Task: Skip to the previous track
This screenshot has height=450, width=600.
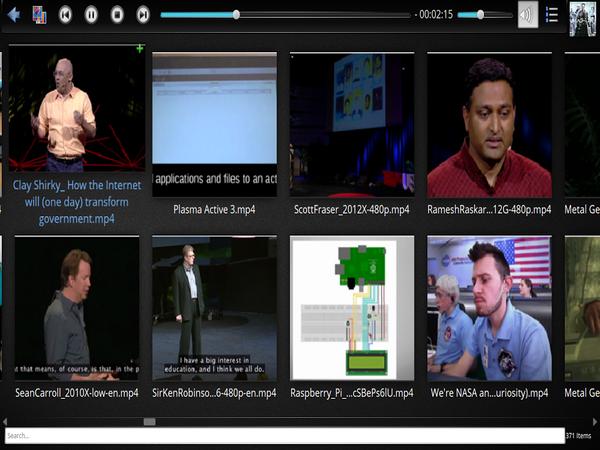Action: coord(65,15)
